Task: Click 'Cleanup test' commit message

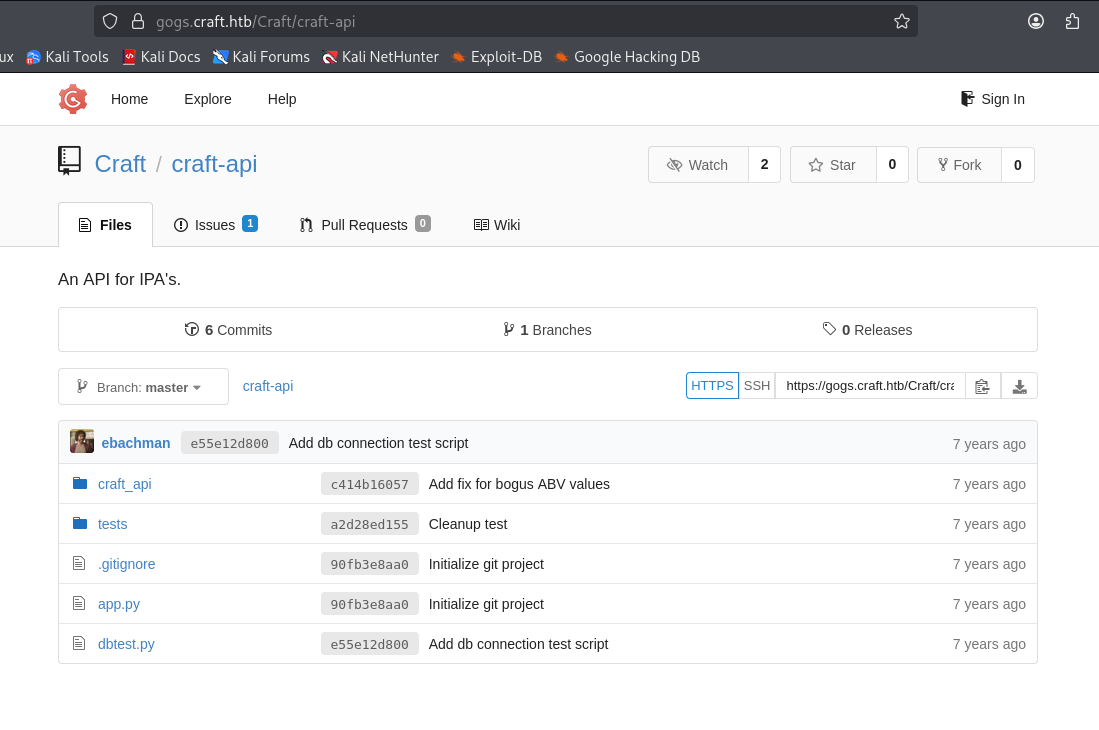Action: pyautogui.click(x=468, y=524)
